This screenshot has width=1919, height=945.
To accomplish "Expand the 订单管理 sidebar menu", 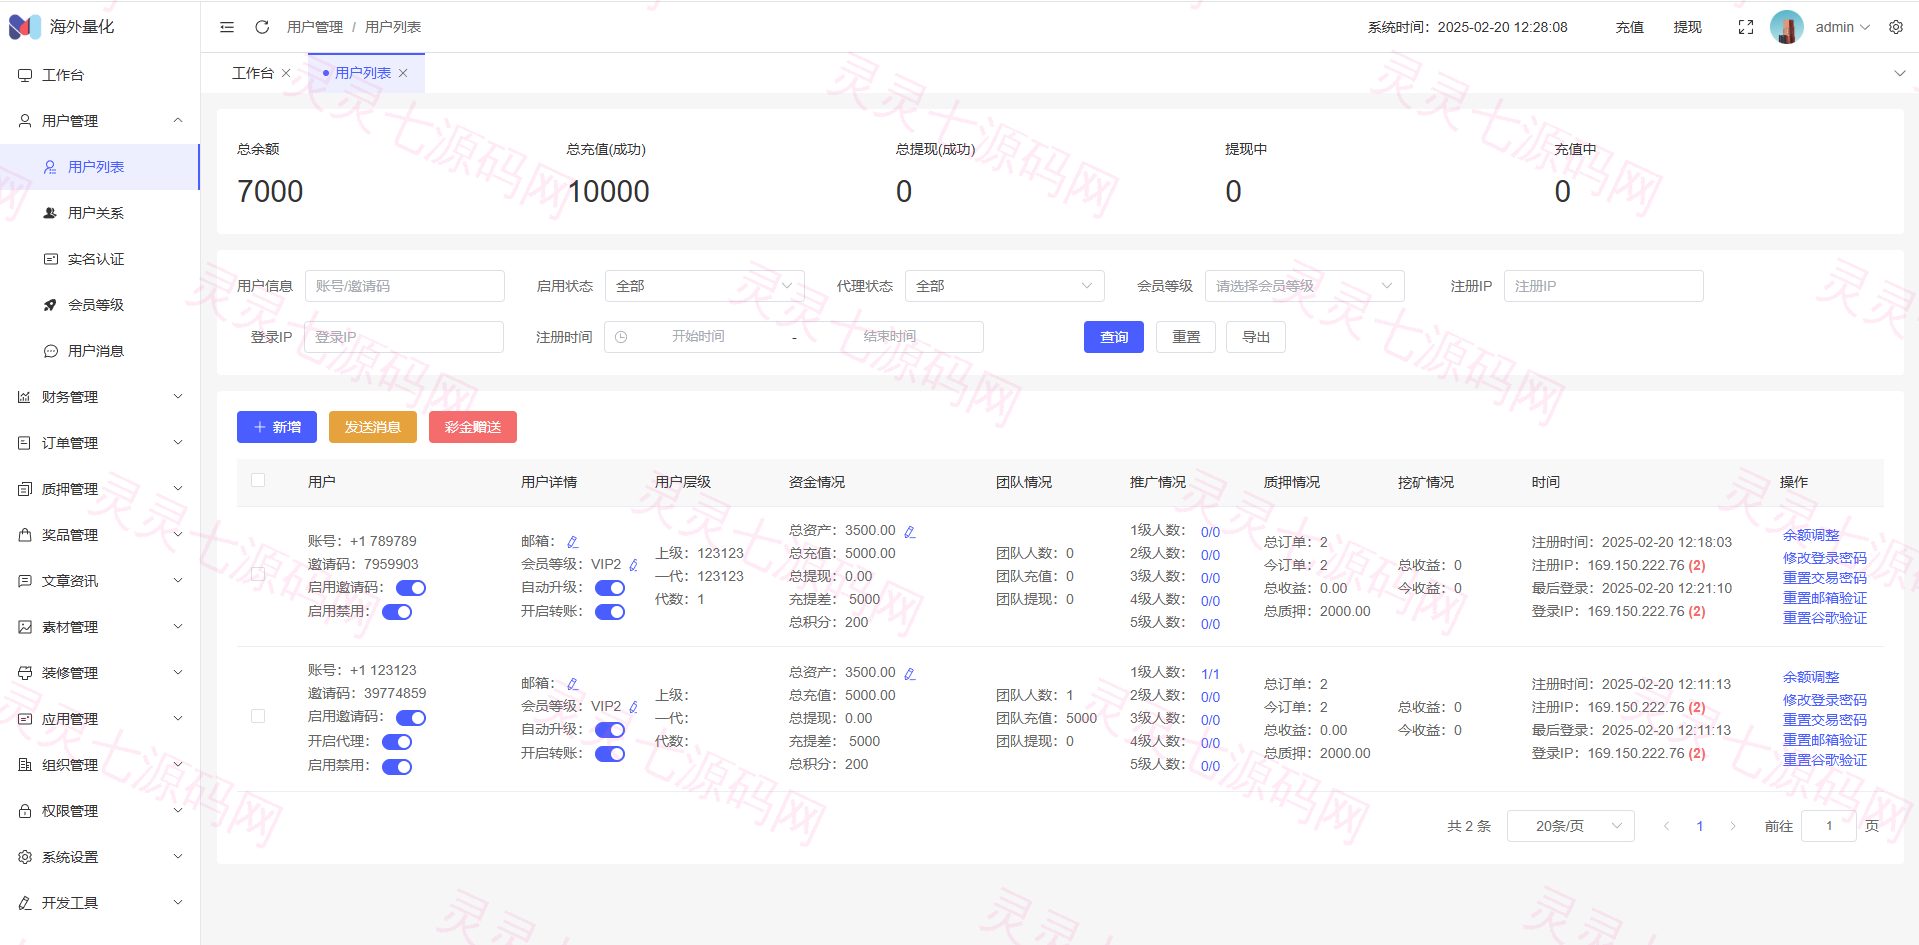I will (x=100, y=443).
